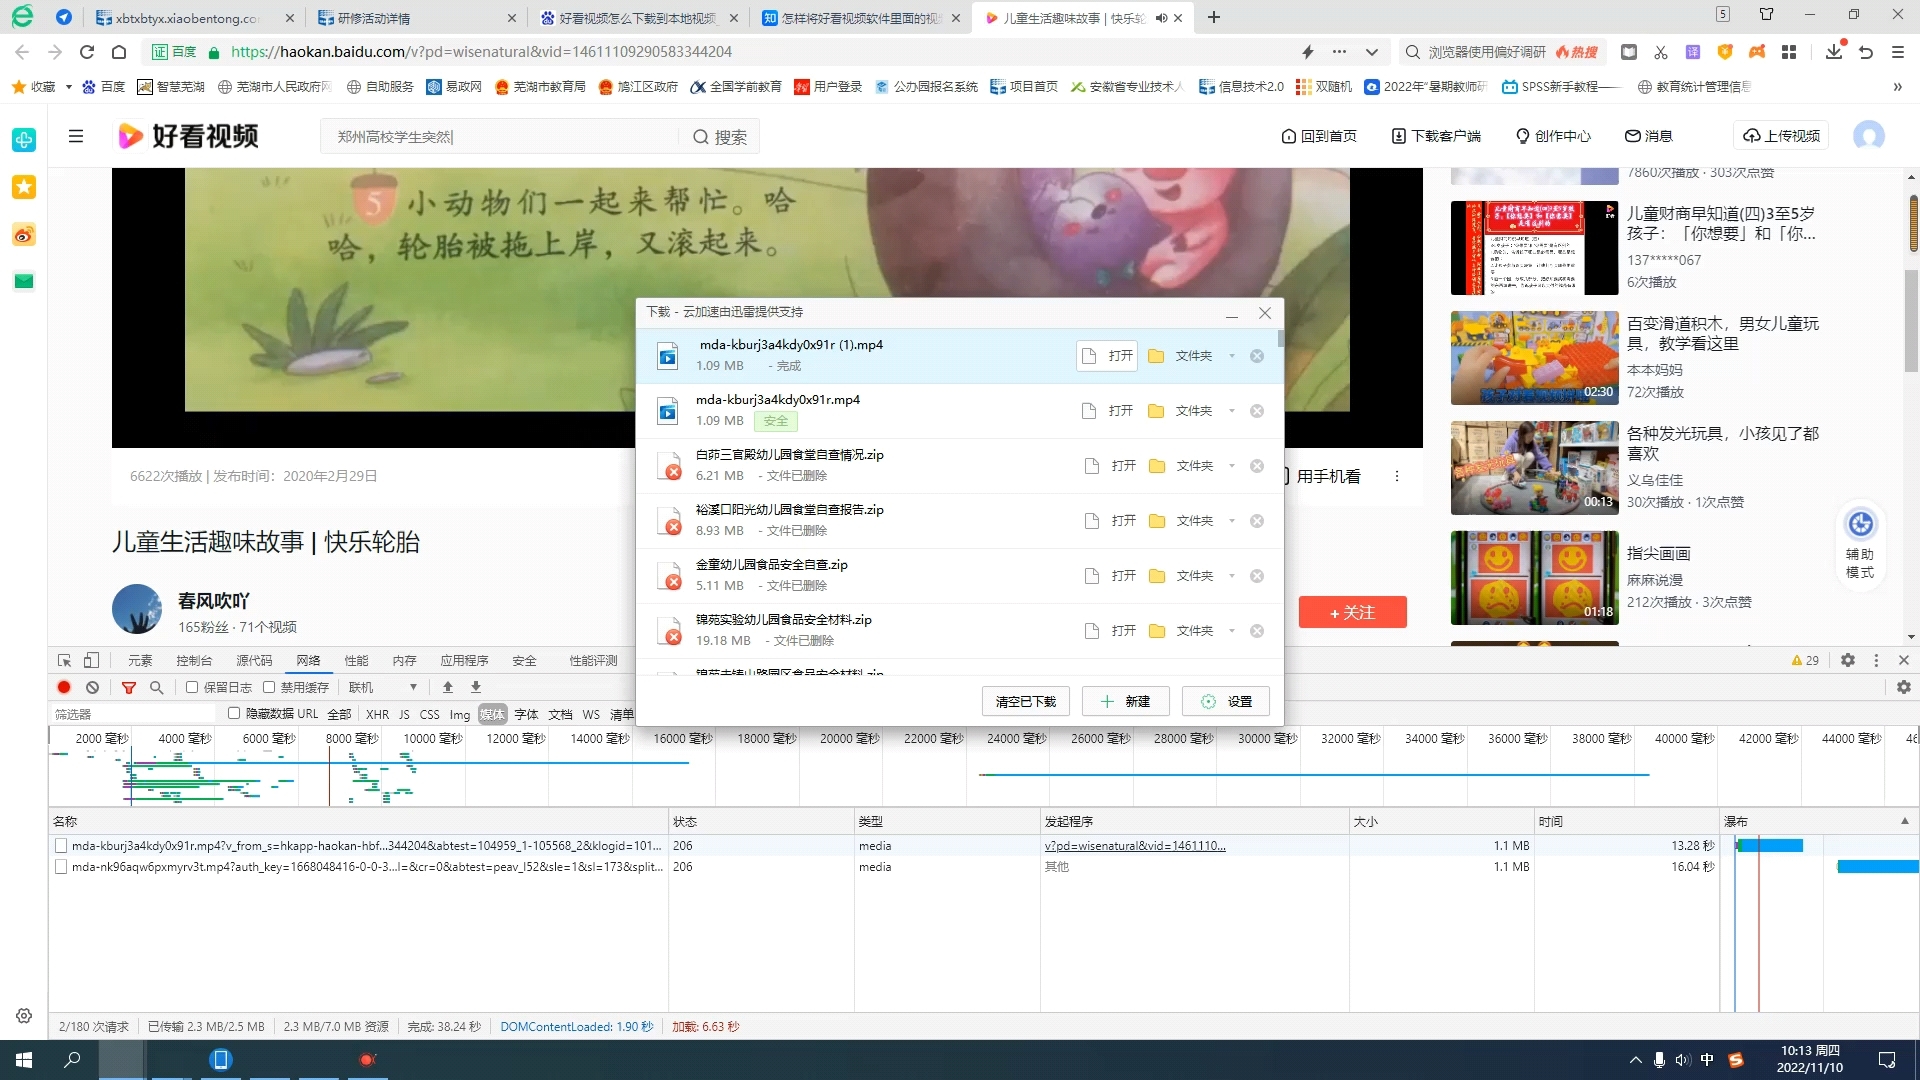Expand the bookmarks bar overflow chevron
Screen dimensions: 1920x1080
pos(1897,87)
